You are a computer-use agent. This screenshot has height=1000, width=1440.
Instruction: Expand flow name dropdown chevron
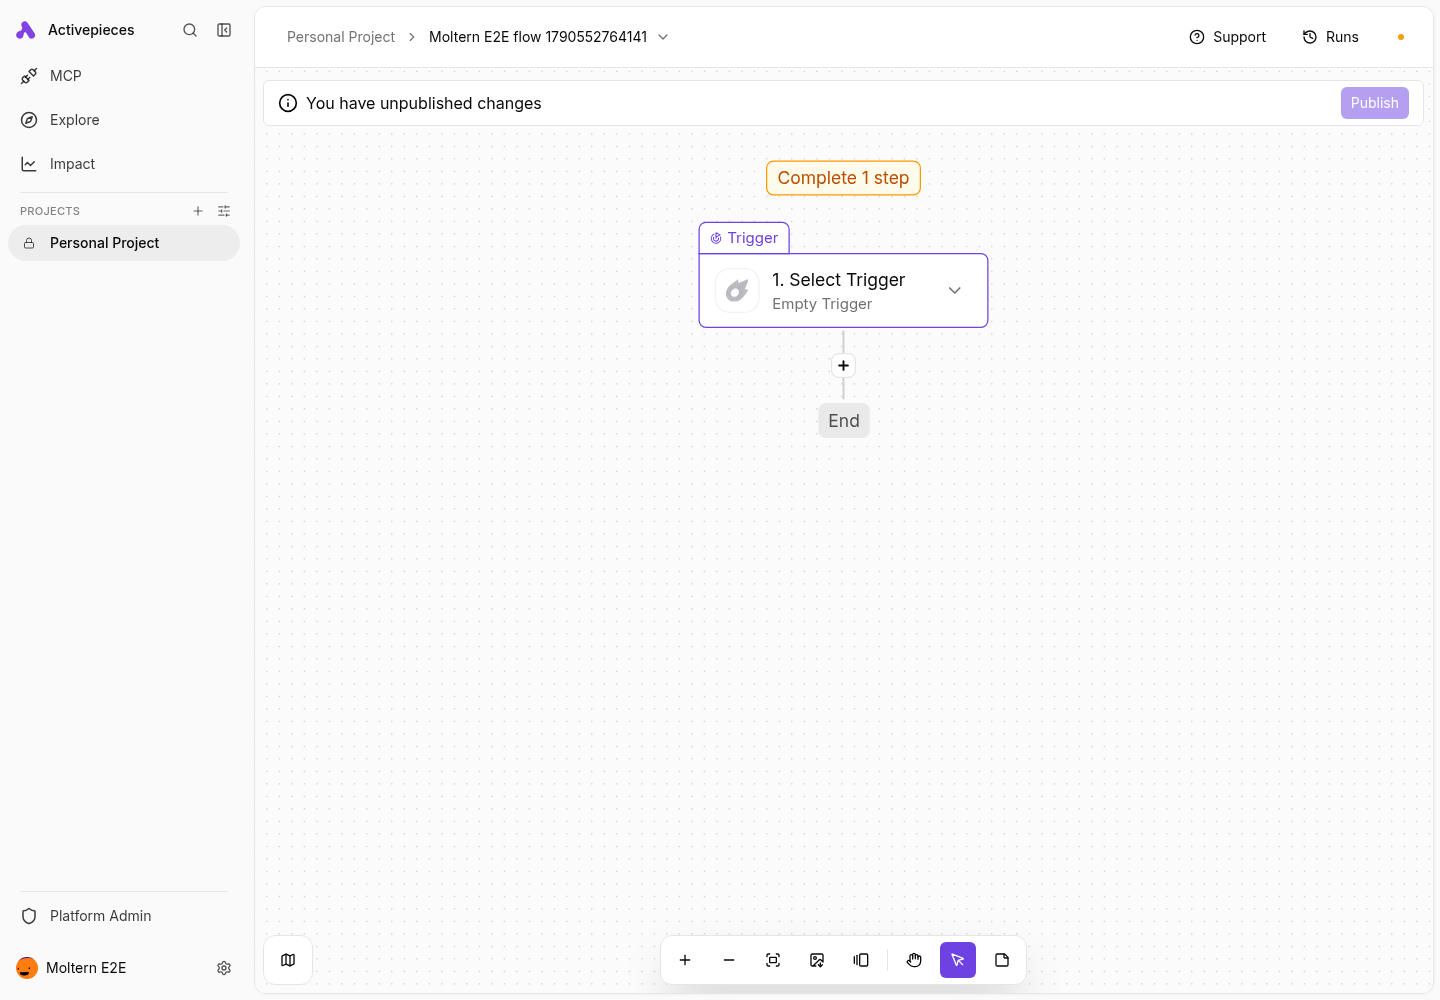pyautogui.click(x=663, y=37)
